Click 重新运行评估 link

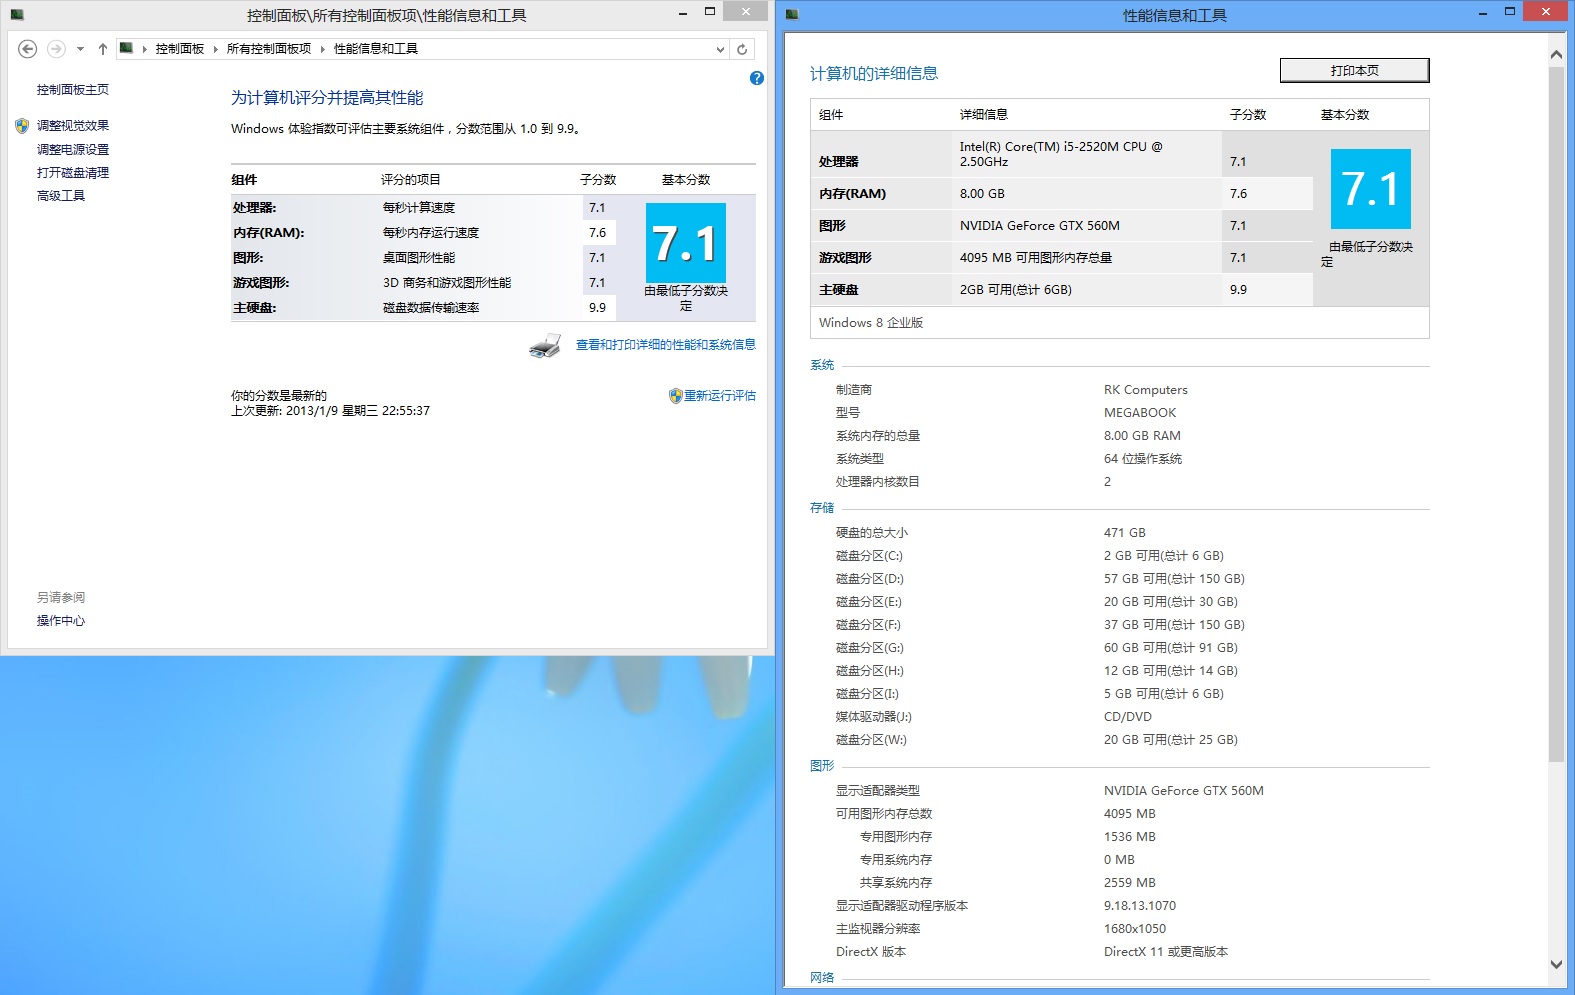pyautogui.click(x=720, y=396)
